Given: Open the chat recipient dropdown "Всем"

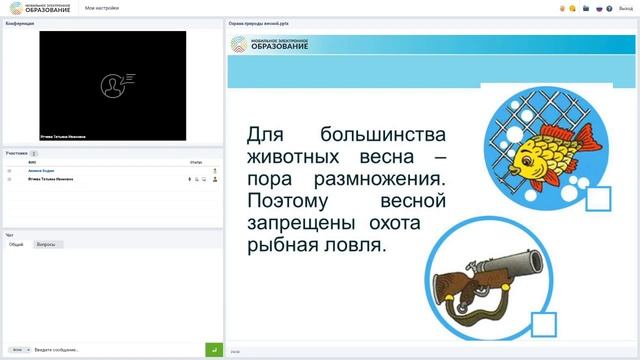Looking at the screenshot, I should click(20, 350).
